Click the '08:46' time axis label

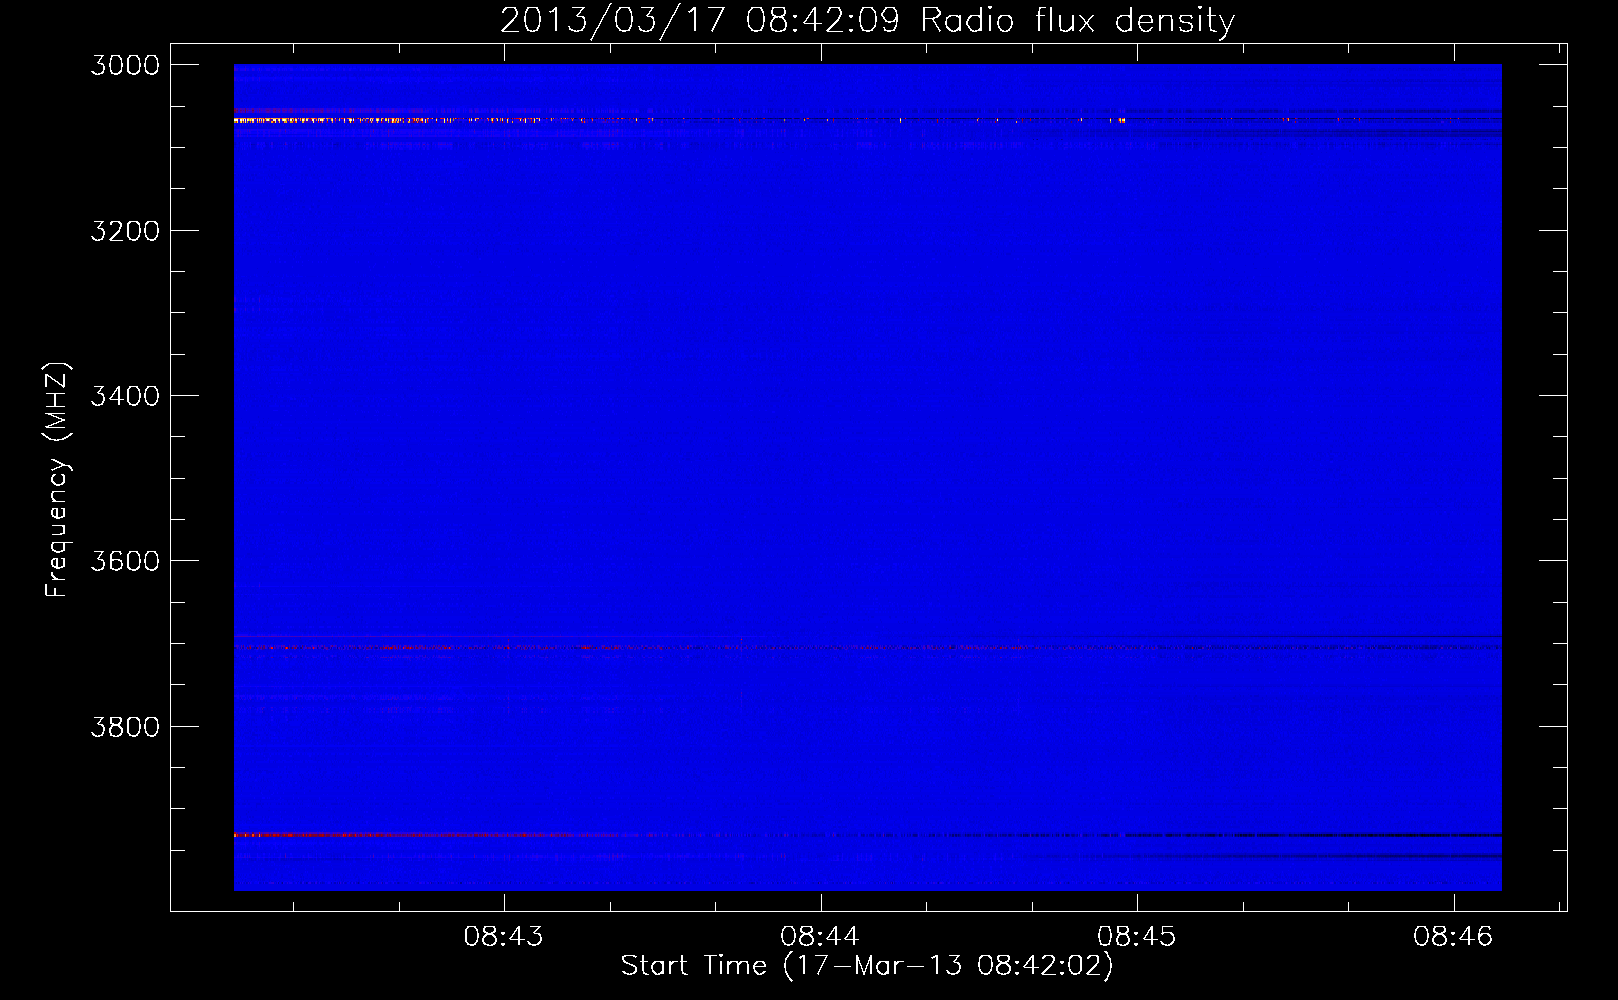1453,937
